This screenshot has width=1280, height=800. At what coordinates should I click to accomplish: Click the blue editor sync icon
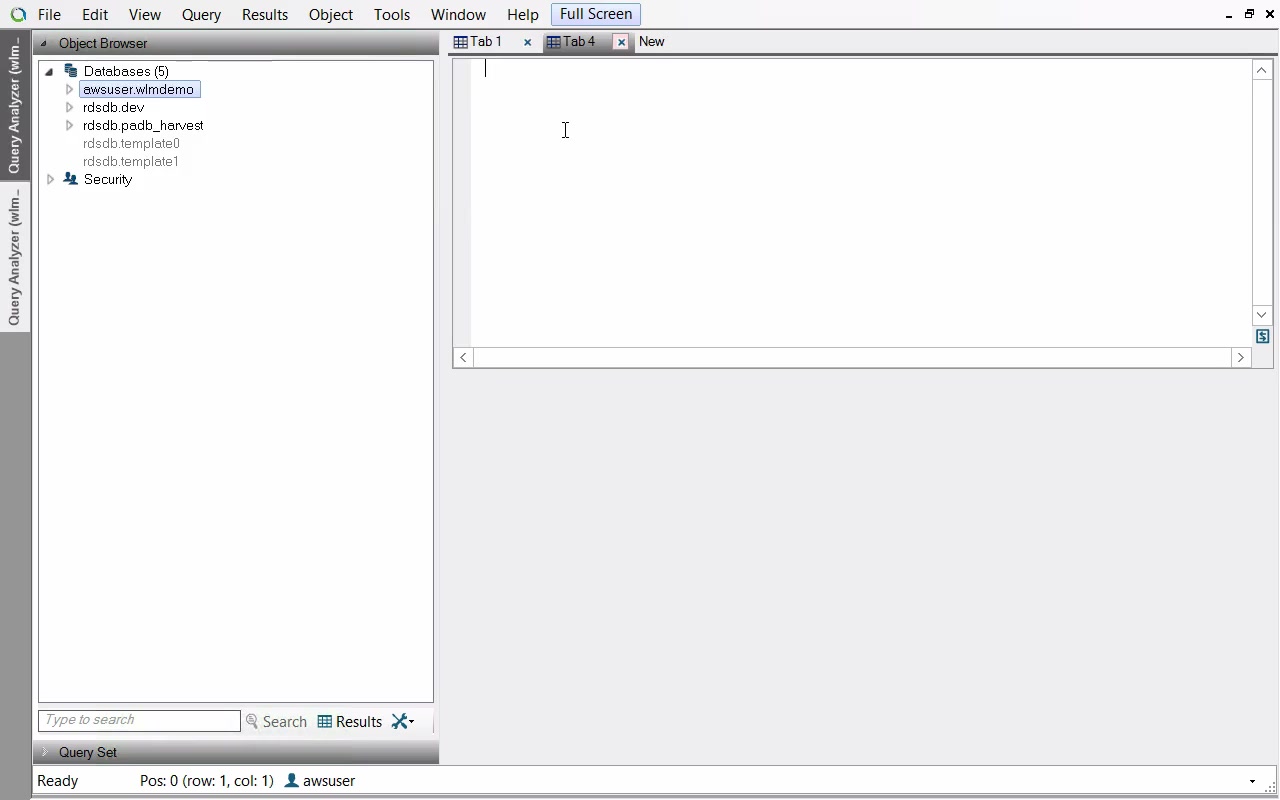click(1263, 337)
